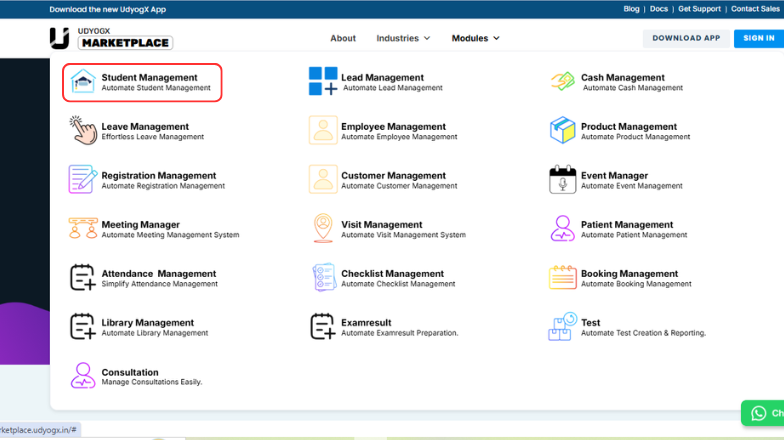The image size is (784, 440).
Task: Click the Visit Management location pin icon
Action: click(x=323, y=228)
